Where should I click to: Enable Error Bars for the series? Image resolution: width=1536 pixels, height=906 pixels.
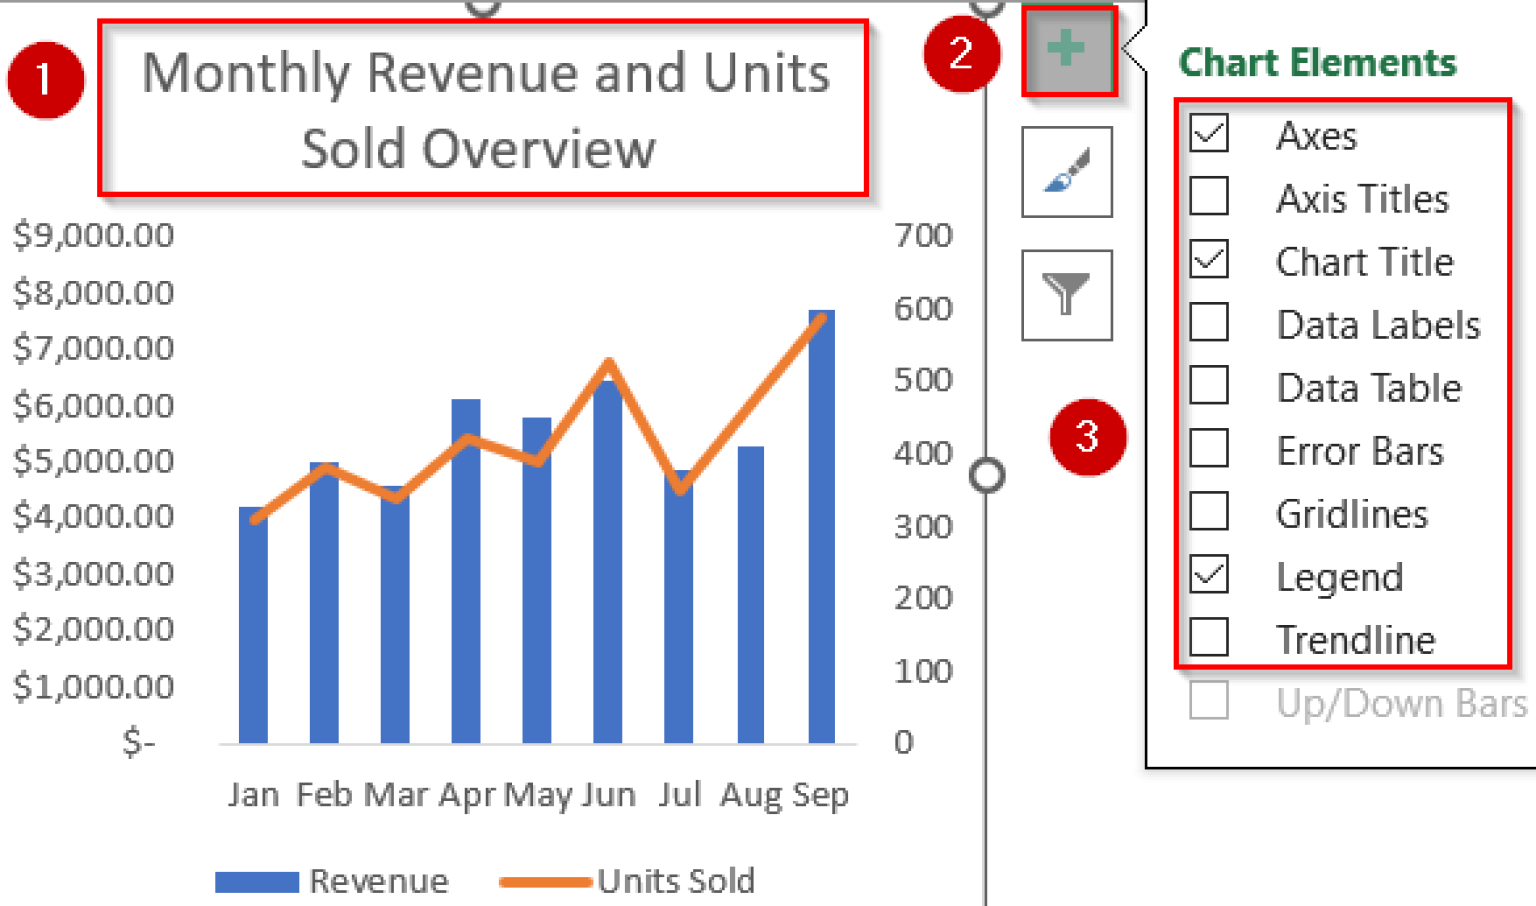(x=1210, y=450)
